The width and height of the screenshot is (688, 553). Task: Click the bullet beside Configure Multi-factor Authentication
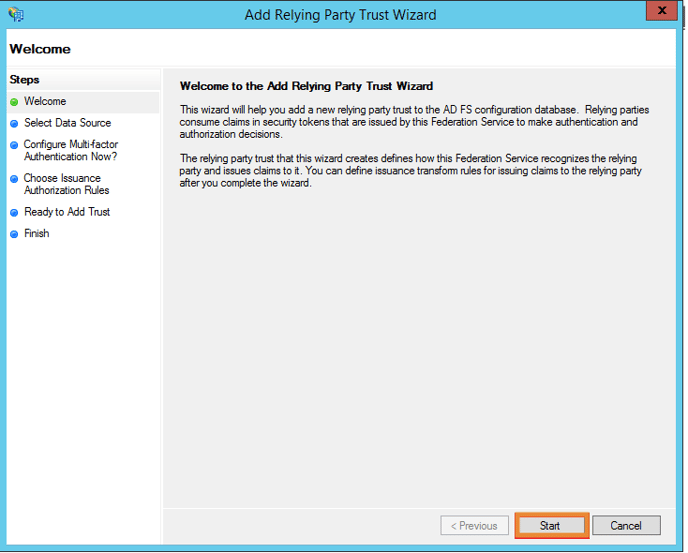(14, 146)
